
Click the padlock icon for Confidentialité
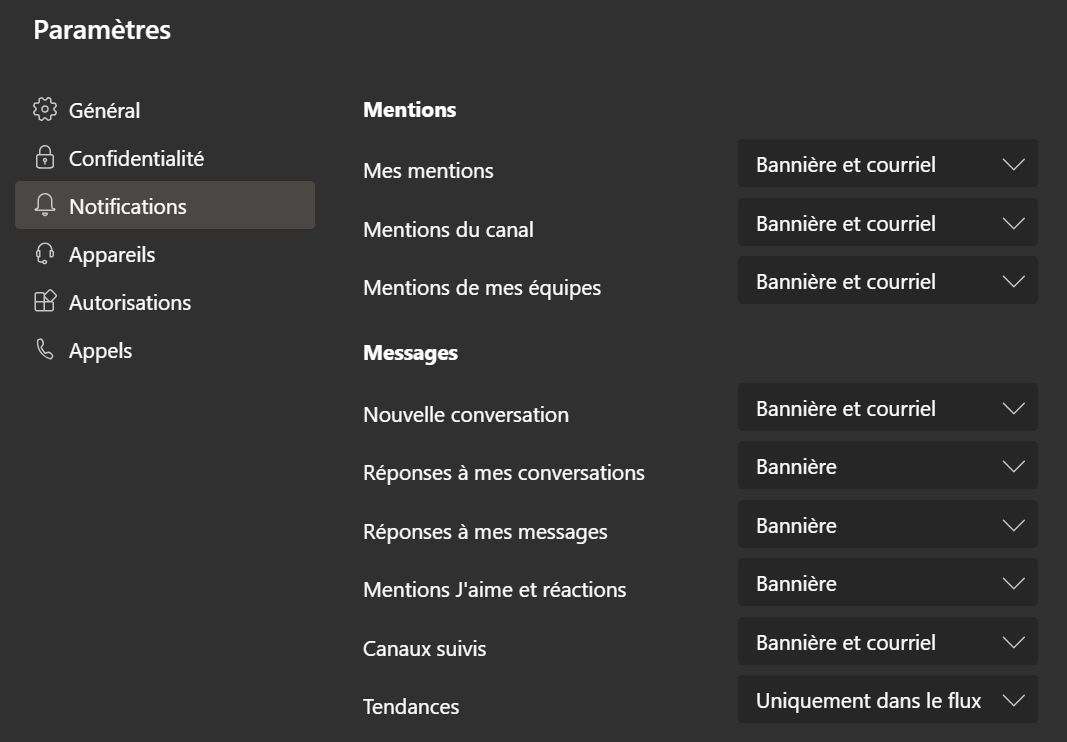[x=45, y=157]
